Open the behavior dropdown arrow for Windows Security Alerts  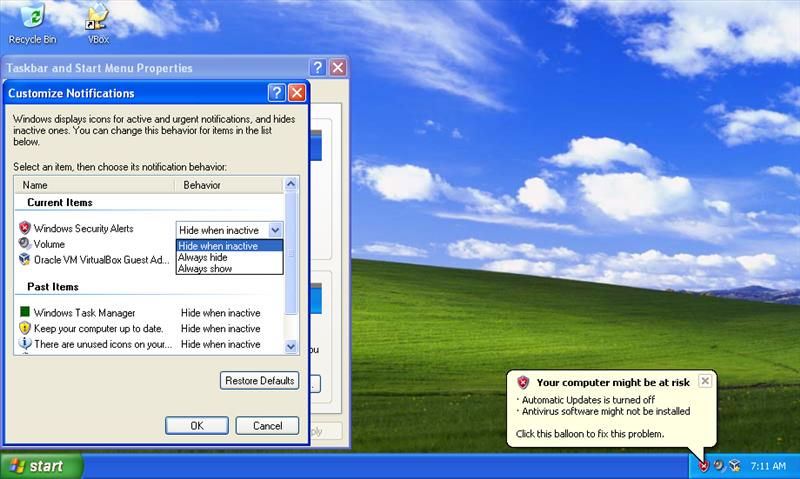[x=275, y=230]
